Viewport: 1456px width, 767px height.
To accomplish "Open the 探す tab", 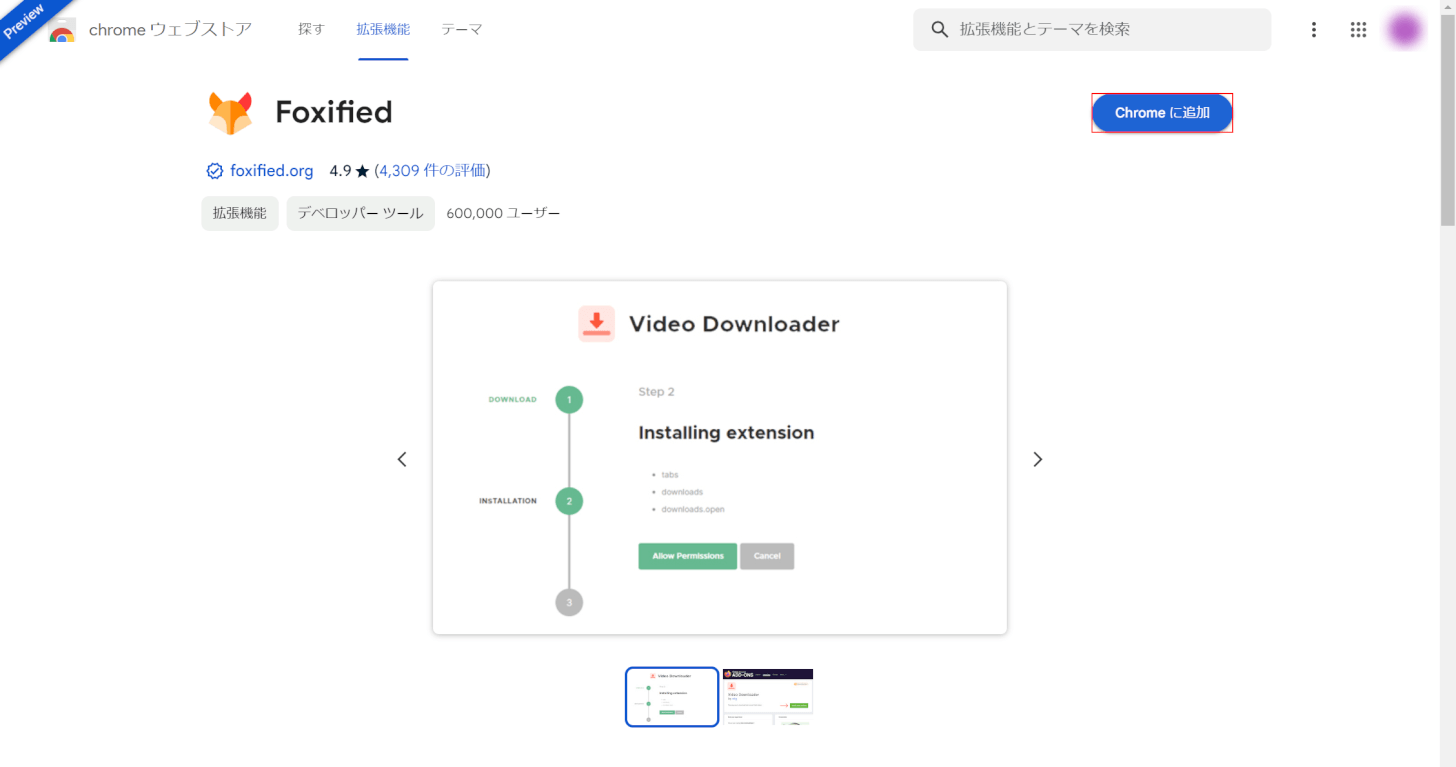I will (311, 30).
